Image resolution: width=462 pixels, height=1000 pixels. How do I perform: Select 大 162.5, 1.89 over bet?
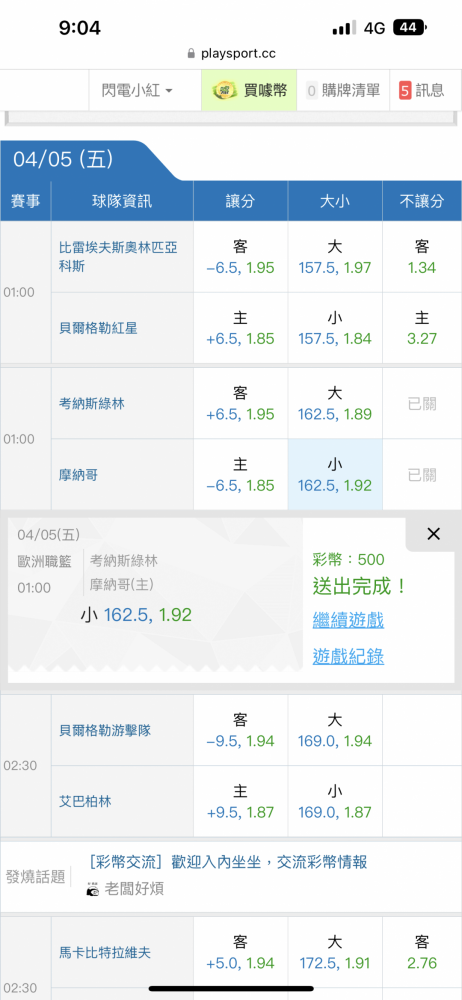(335, 404)
